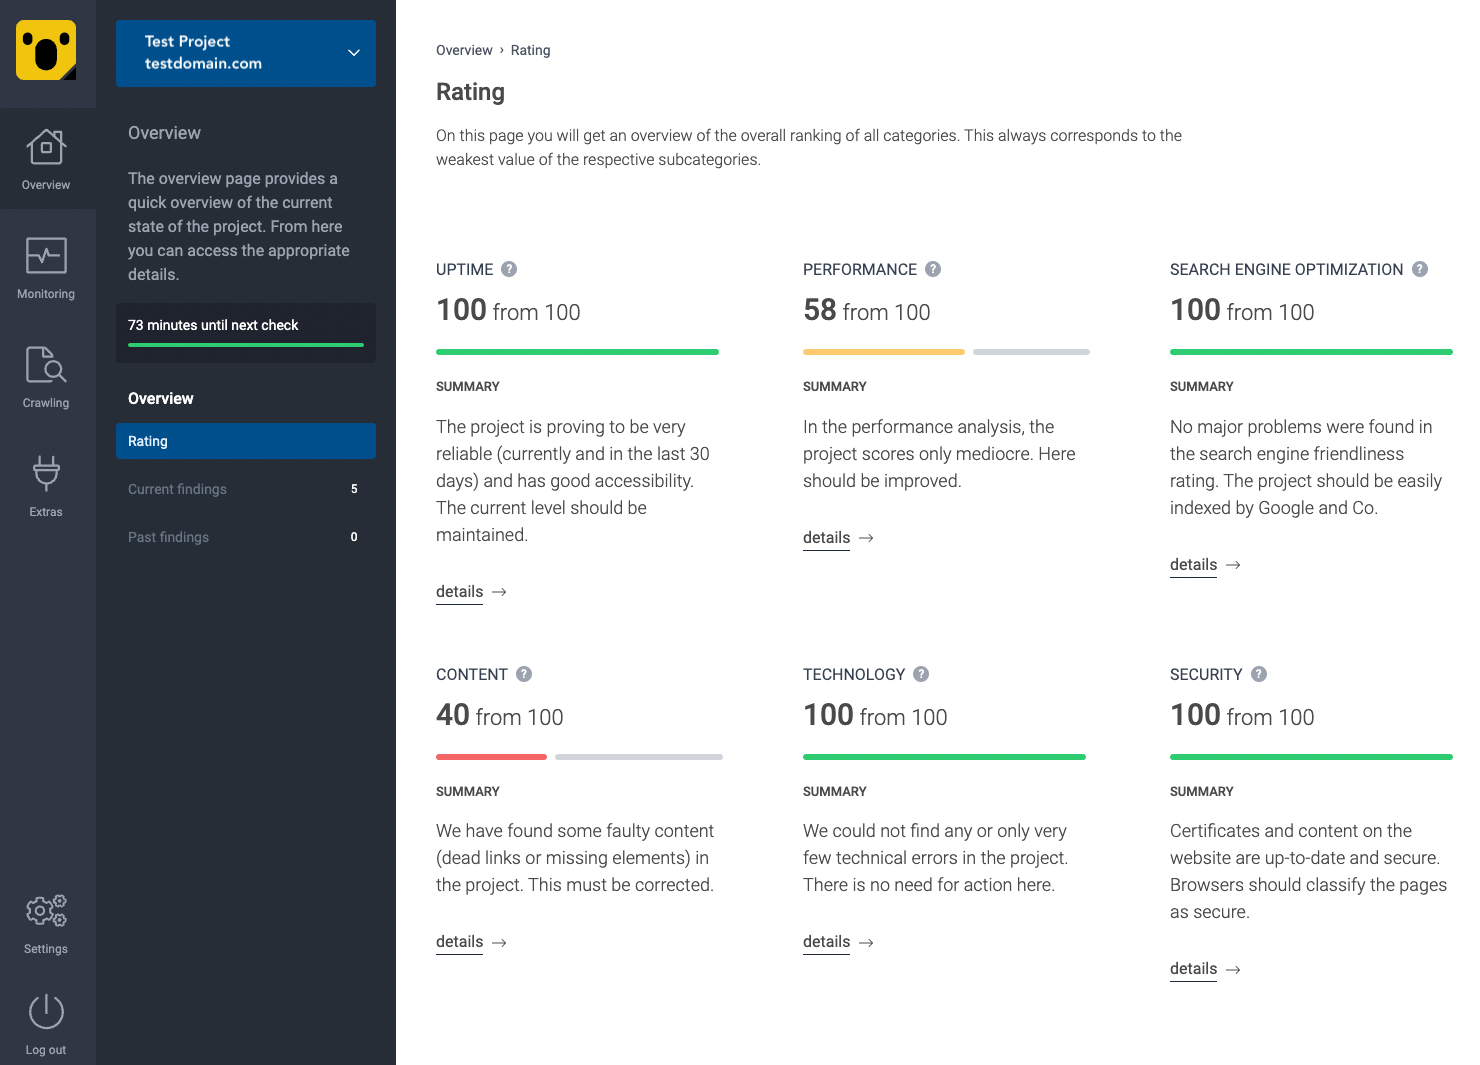Image resolution: width=1480 pixels, height=1065 pixels.
Task: Click the Log out power icon
Action: pos(46,1011)
